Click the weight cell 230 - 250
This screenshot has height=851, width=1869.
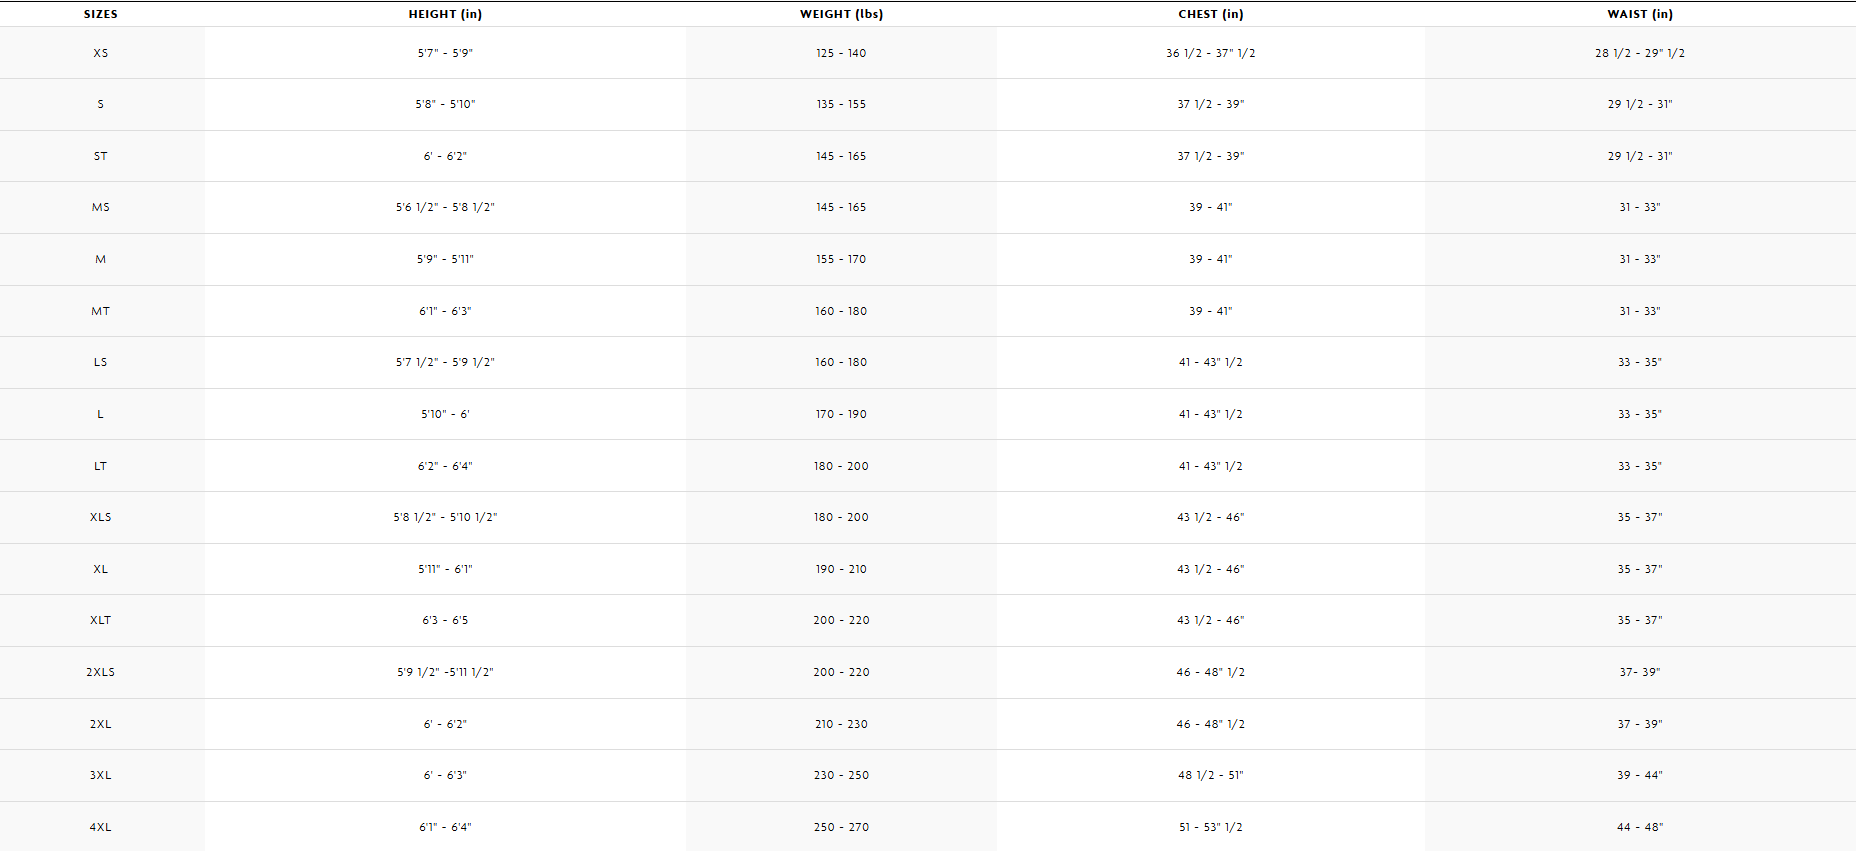(x=841, y=775)
